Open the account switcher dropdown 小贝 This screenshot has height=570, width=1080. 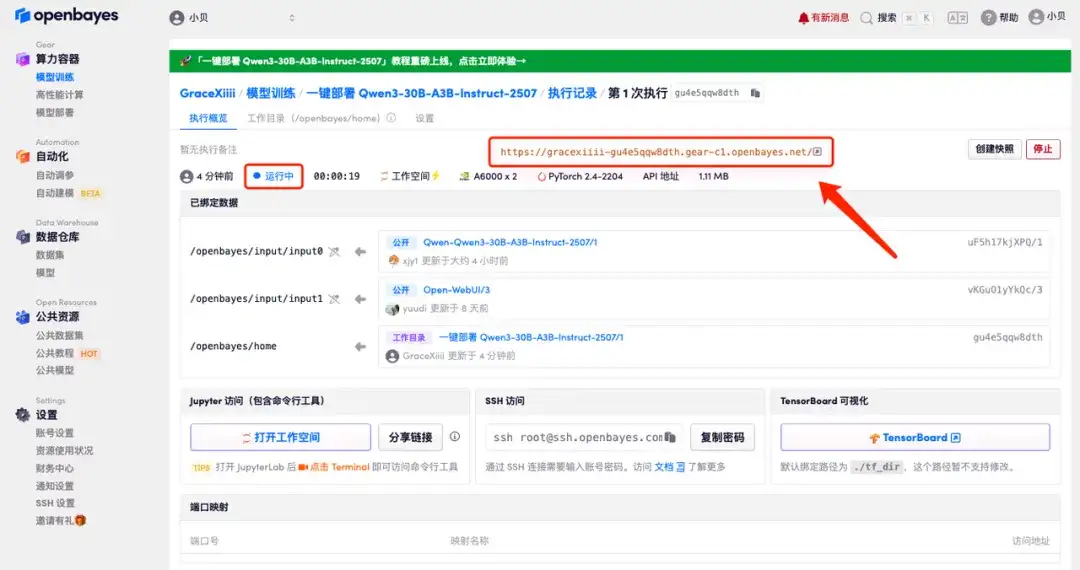point(233,18)
